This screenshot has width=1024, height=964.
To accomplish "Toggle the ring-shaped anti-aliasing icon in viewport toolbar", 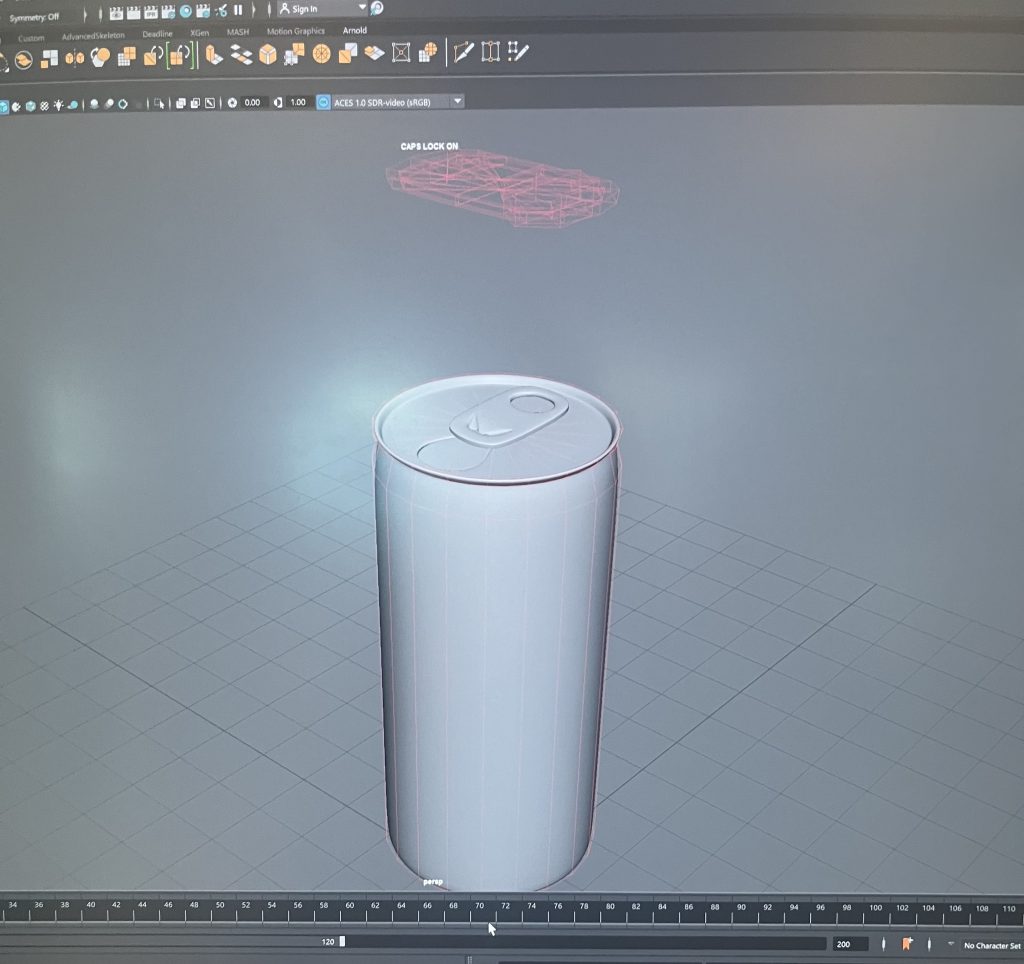I will pyautogui.click(x=123, y=104).
